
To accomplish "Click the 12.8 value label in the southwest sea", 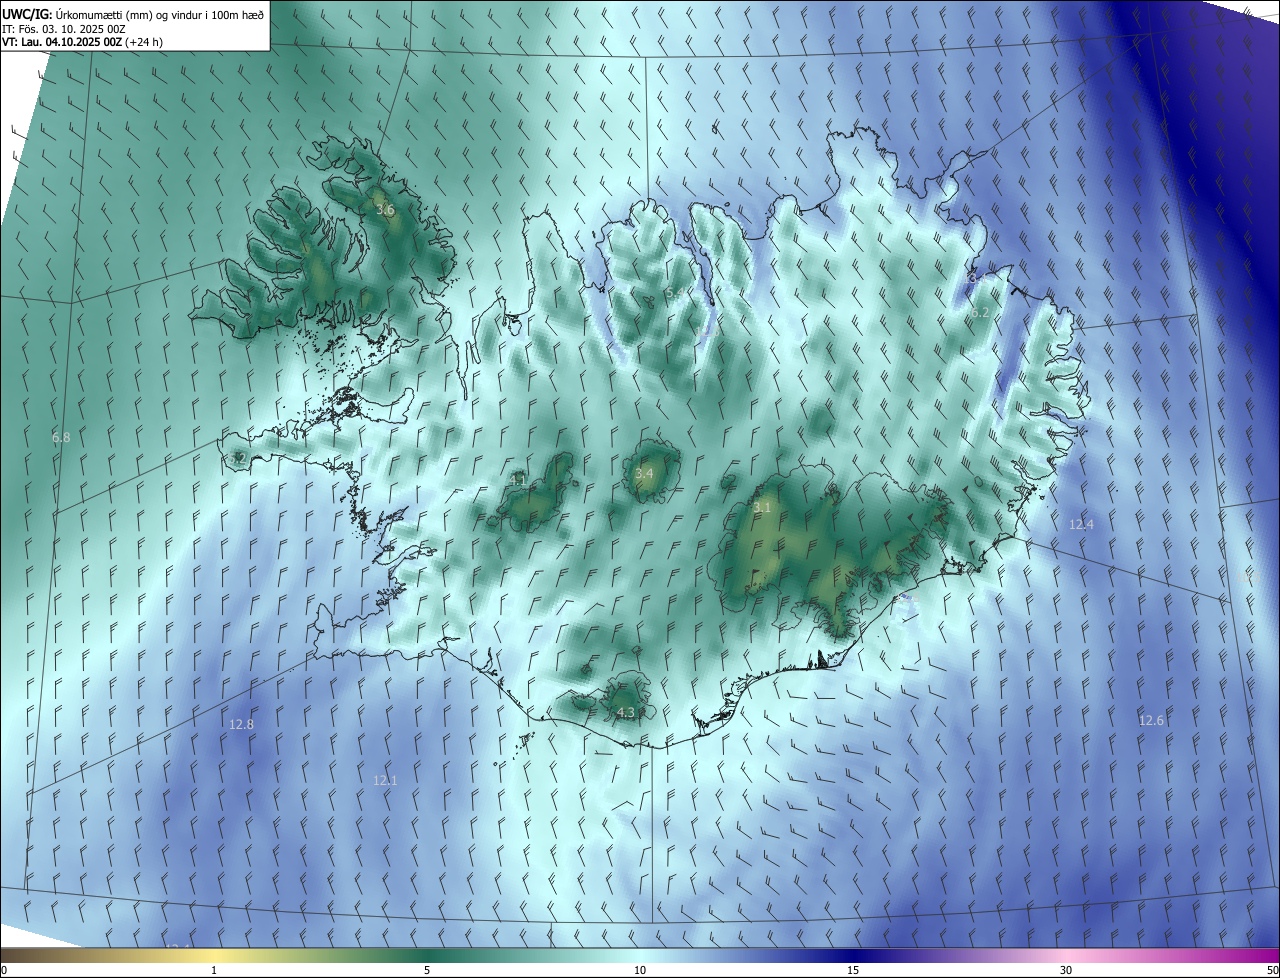I will (x=241, y=724).
